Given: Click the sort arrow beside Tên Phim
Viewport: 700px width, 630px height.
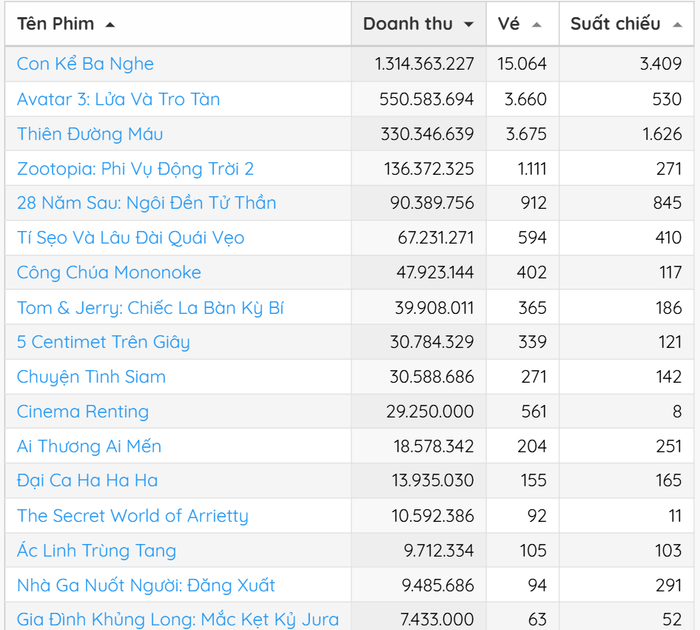Looking at the screenshot, I should coord(110,24).
